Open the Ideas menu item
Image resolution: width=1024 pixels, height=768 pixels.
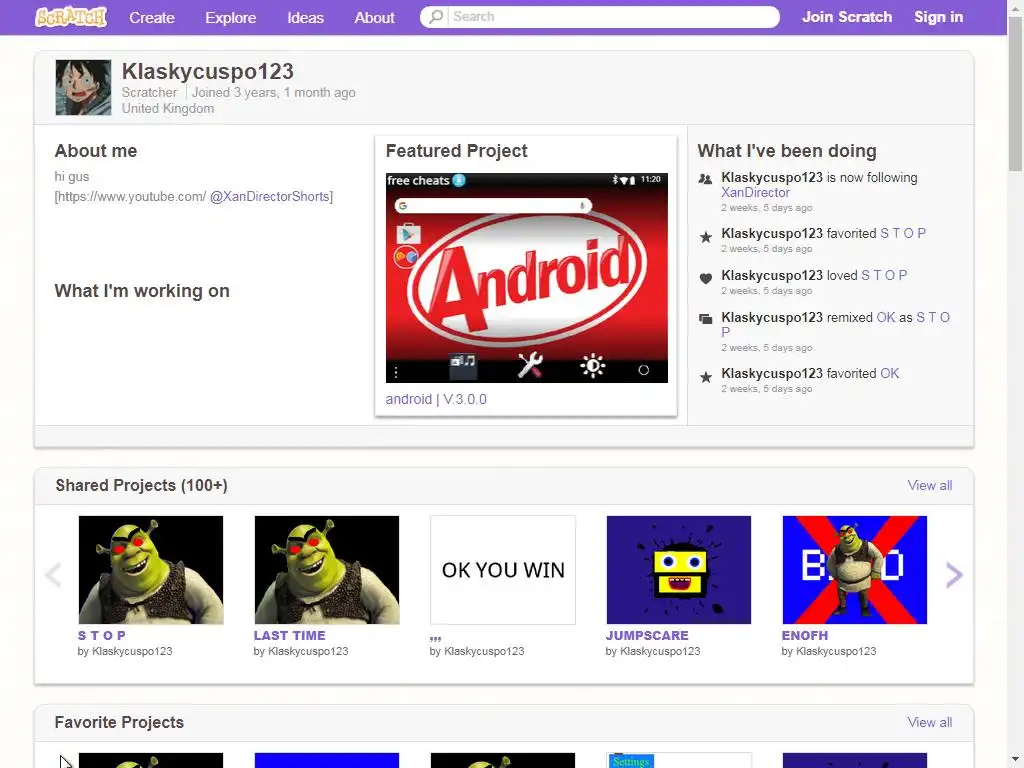pyautogui.click(x=306, y=18)
